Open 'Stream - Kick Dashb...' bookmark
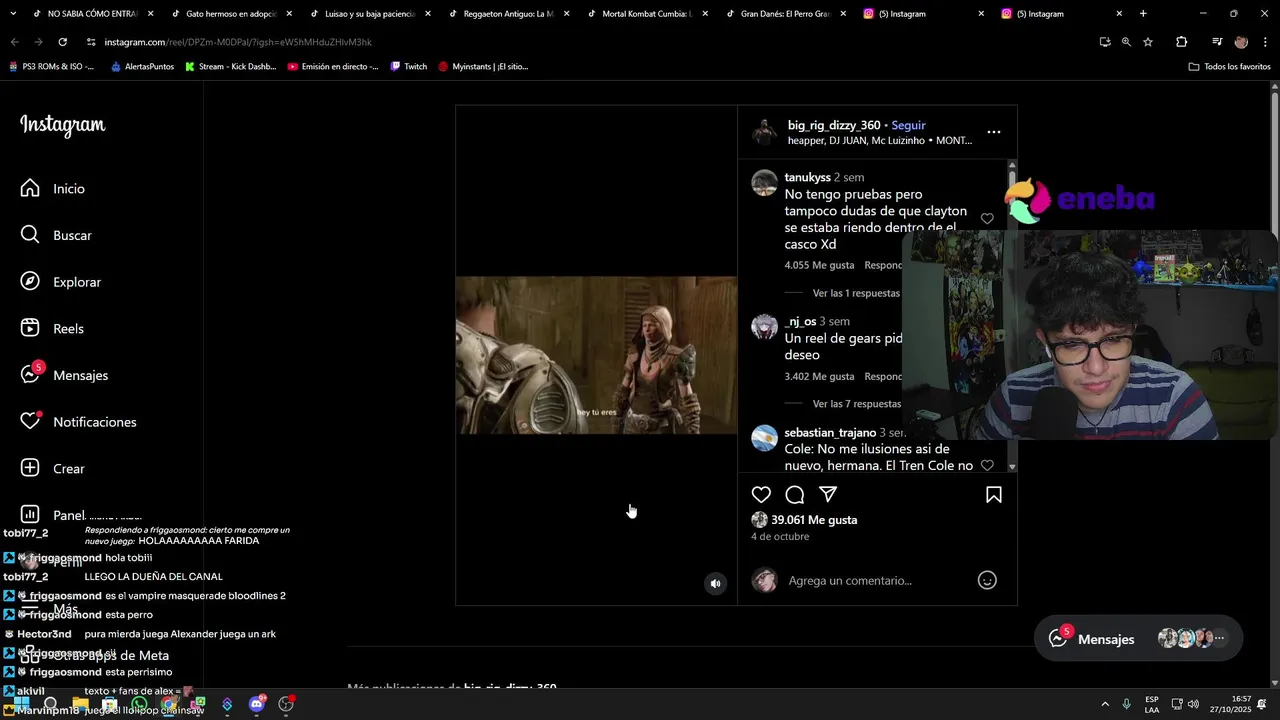 pyautogui.click(x=230, y=66)
